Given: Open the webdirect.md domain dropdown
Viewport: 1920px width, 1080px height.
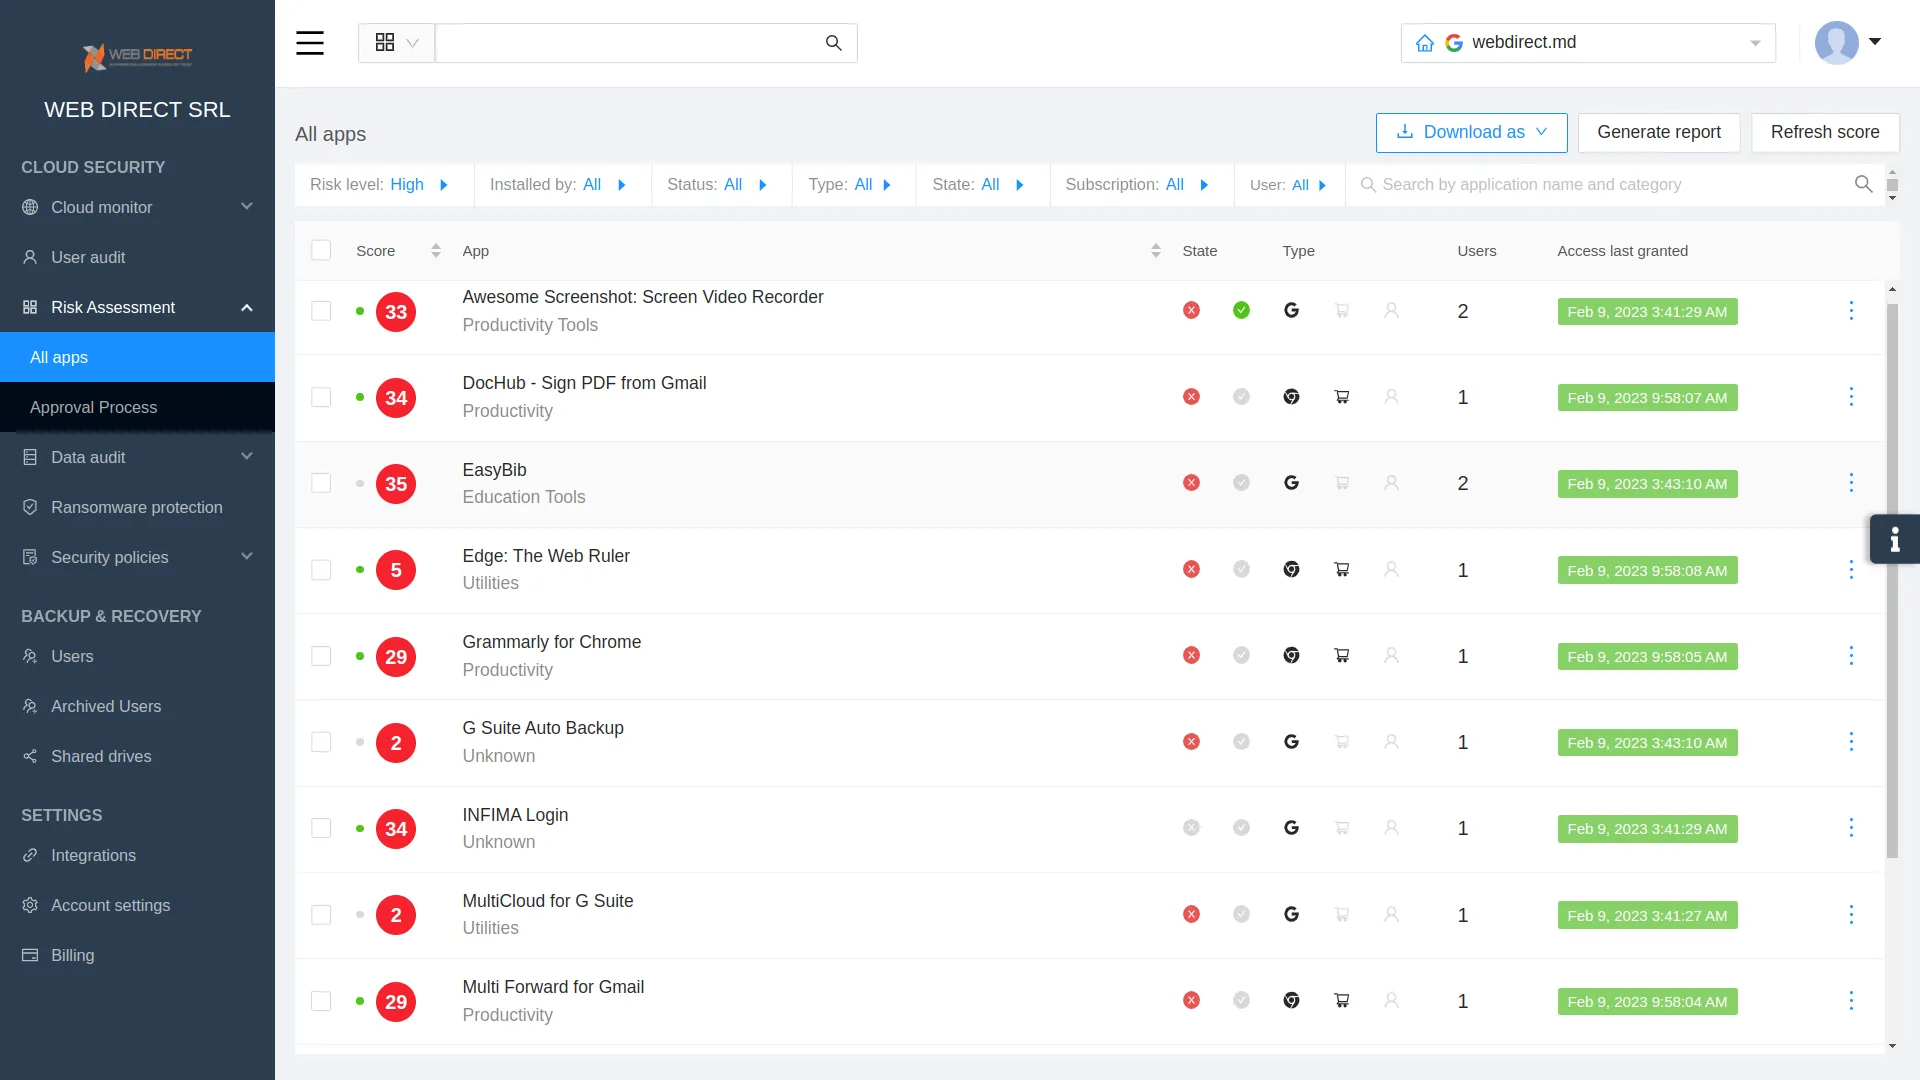Looking at the screenshot, I should tap(1588, 43).
